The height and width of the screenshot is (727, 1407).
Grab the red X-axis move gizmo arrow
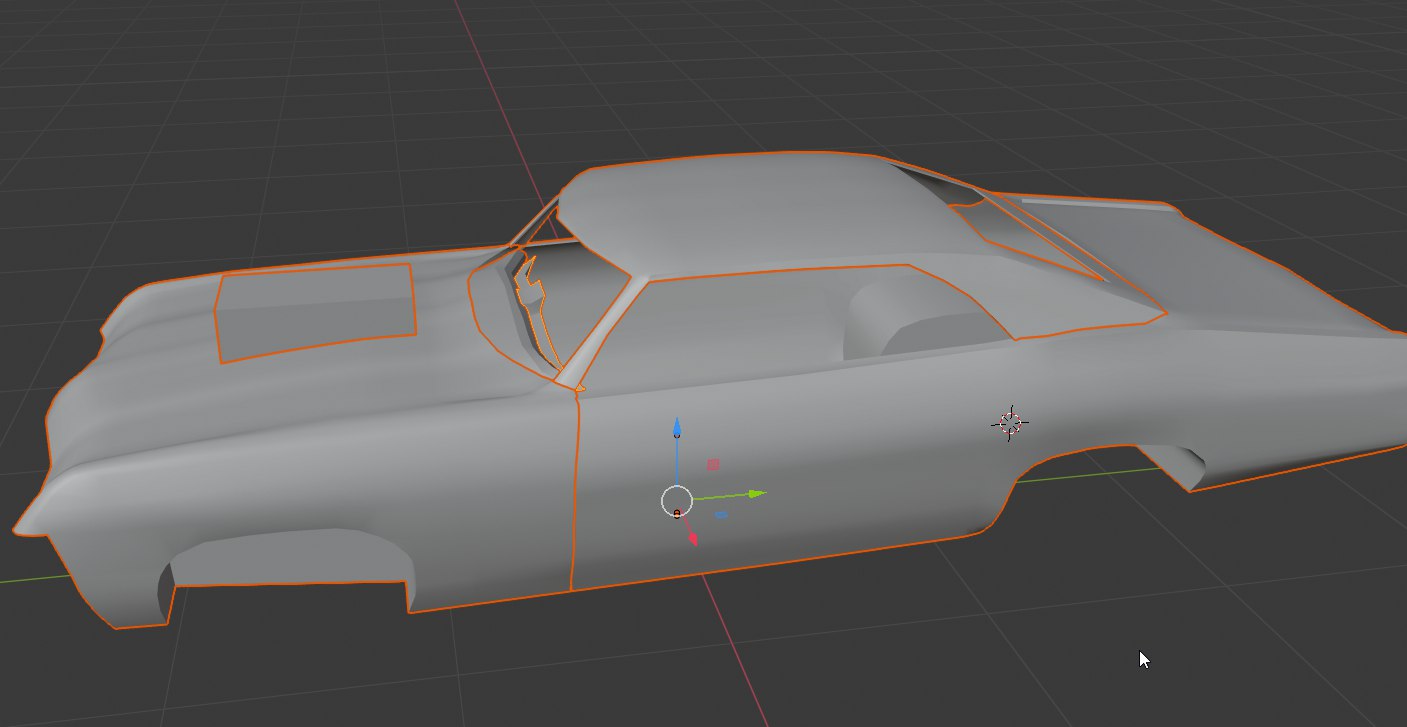(691, 538)
